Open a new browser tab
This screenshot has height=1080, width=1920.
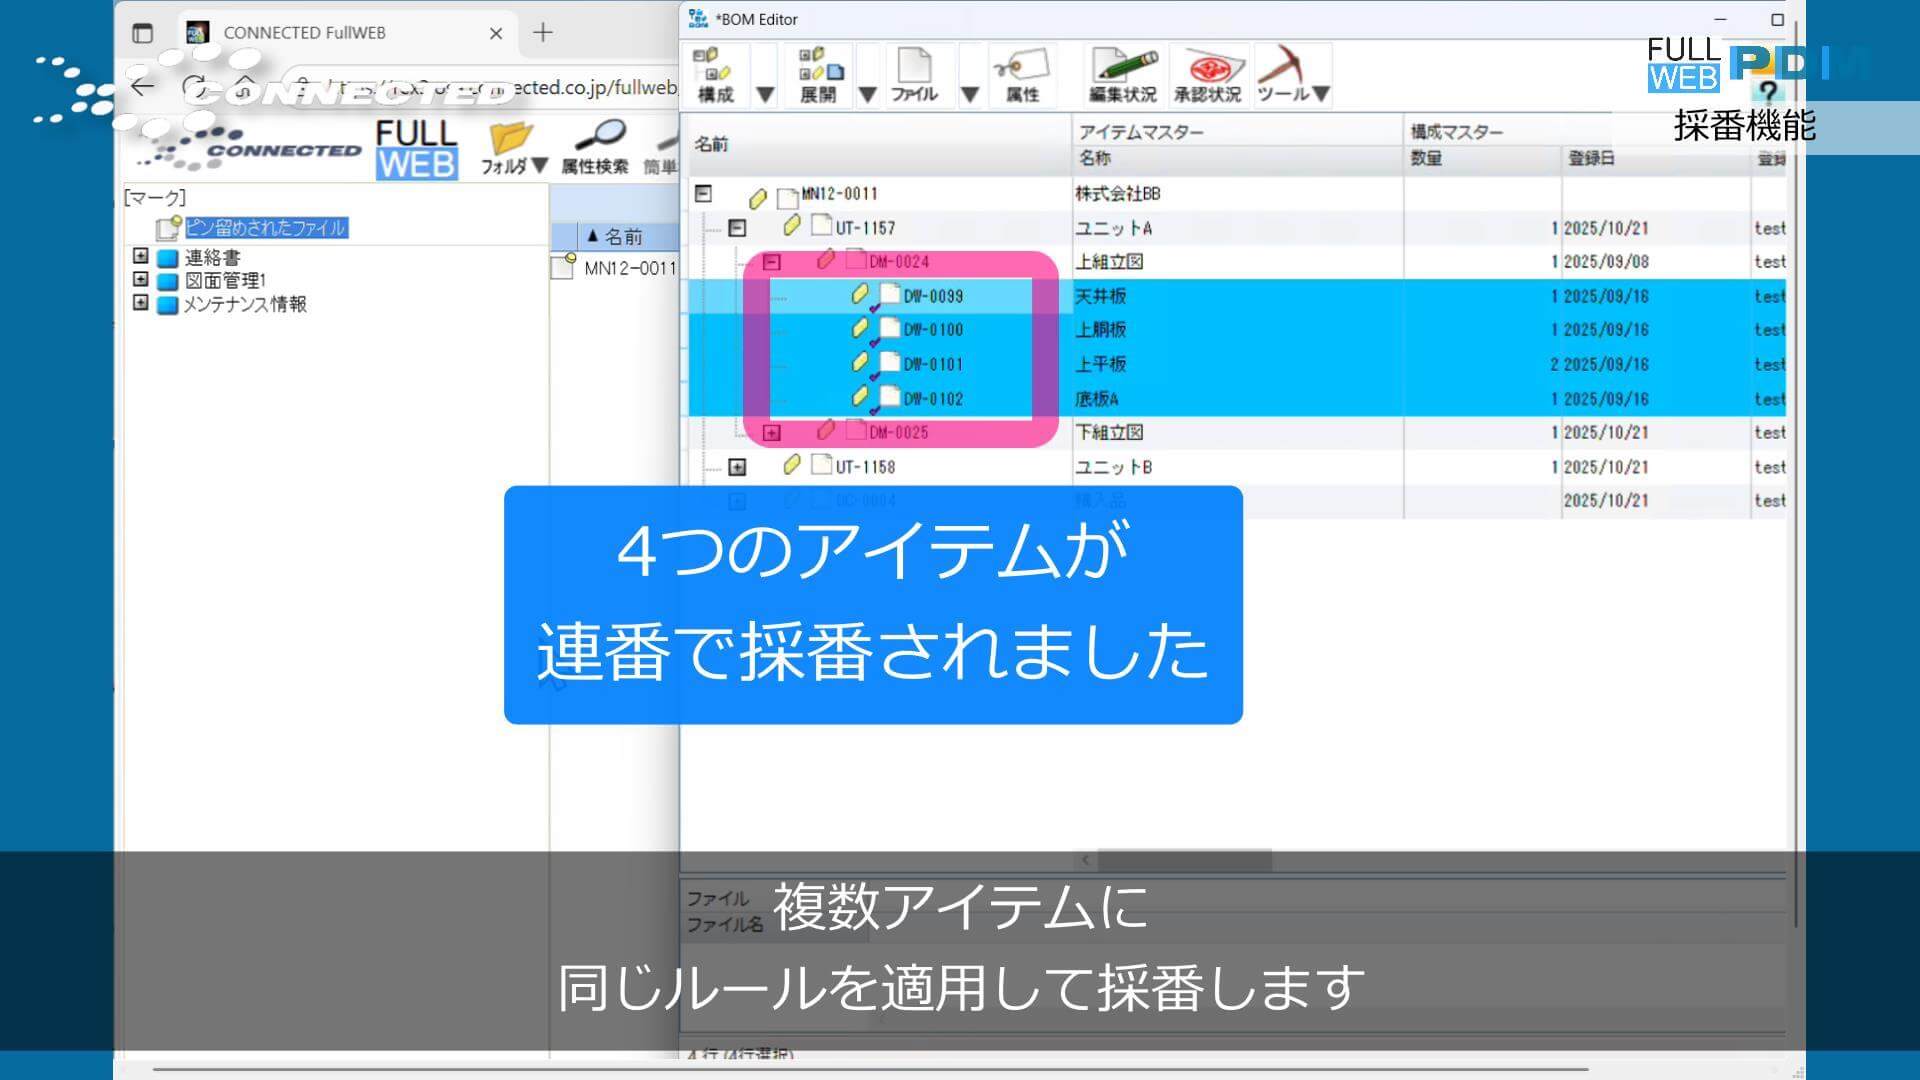pyautogui.click(x=543, y=33)
